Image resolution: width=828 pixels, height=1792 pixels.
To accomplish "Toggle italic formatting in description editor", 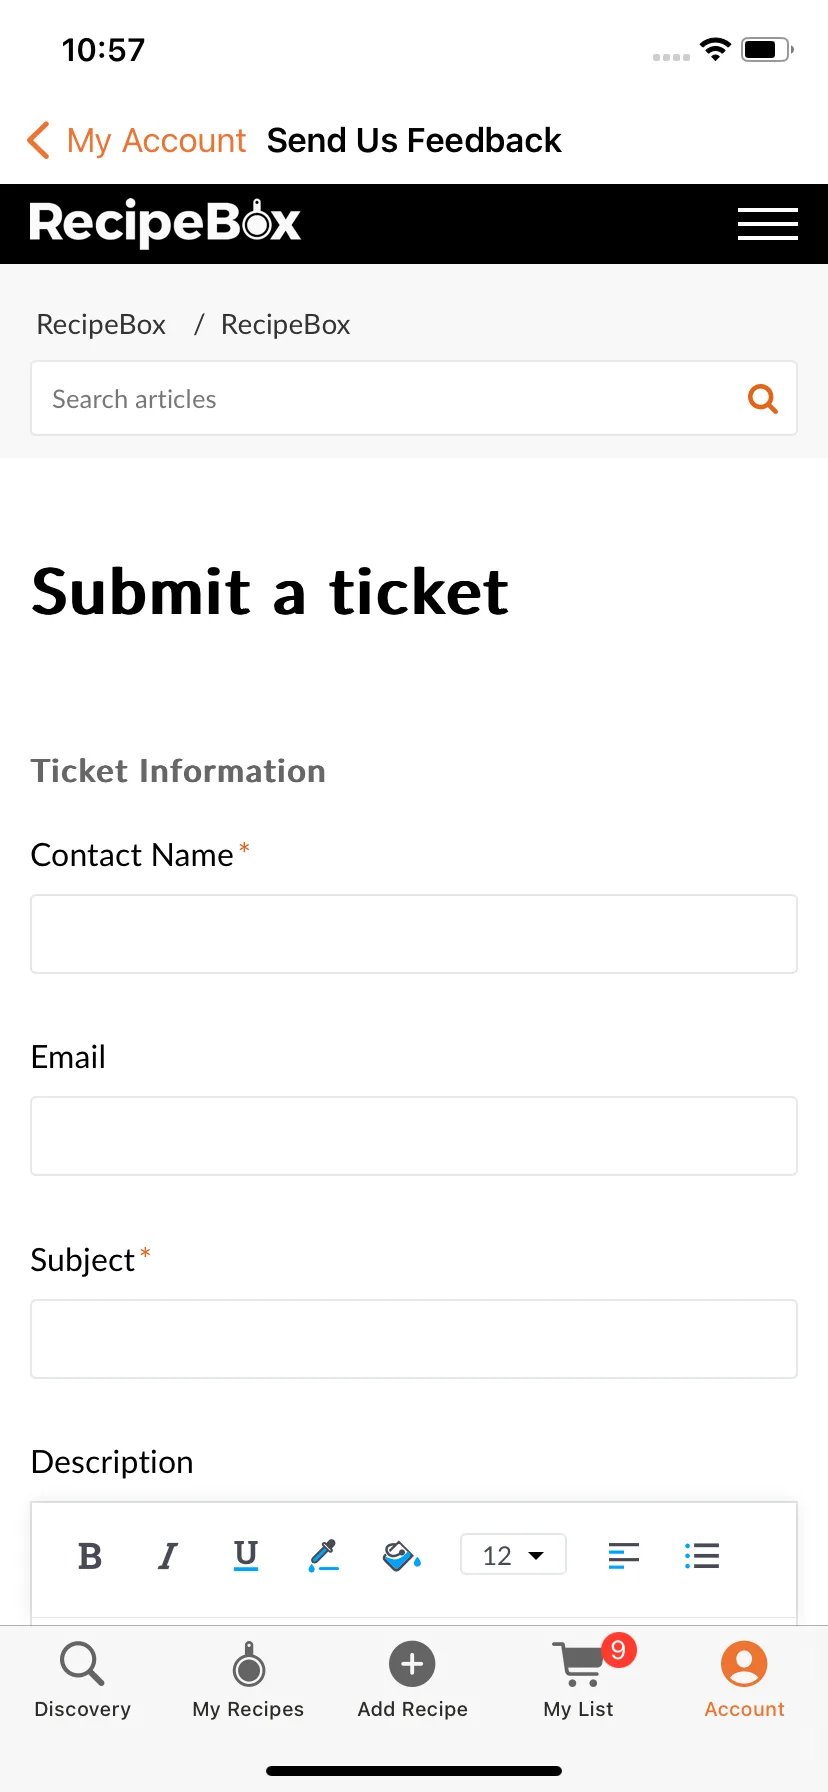I will 168,1556.
